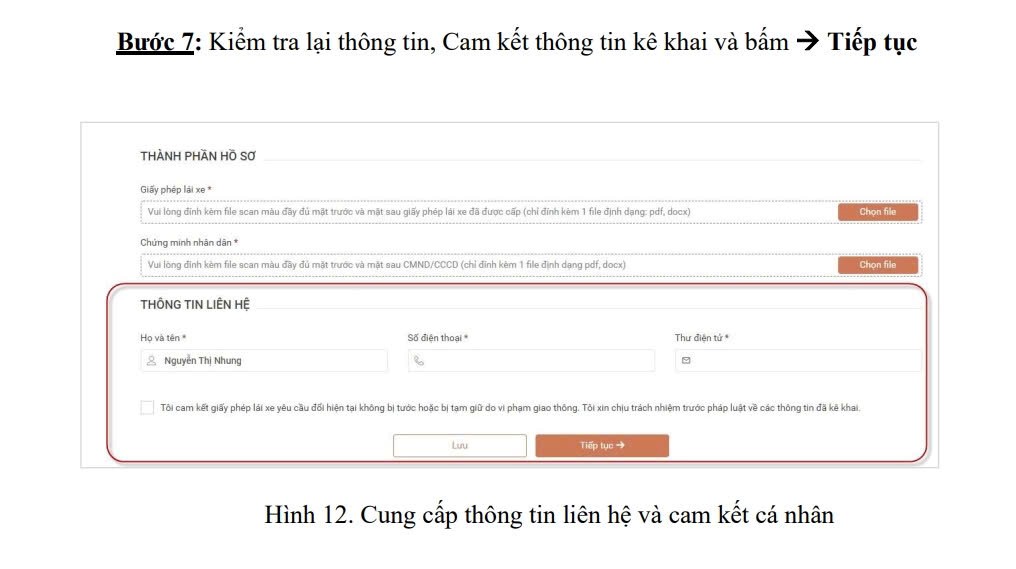
Task: Click the envelope icon in Thư điện tử field
Action: coord(686,360)
